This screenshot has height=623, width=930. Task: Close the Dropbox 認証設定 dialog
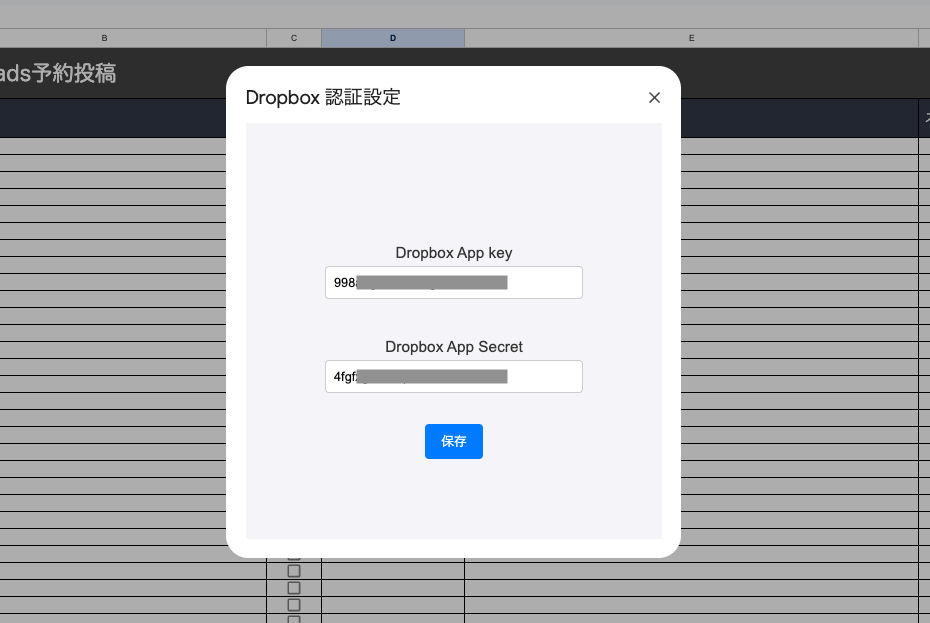[x=654, y=97]
